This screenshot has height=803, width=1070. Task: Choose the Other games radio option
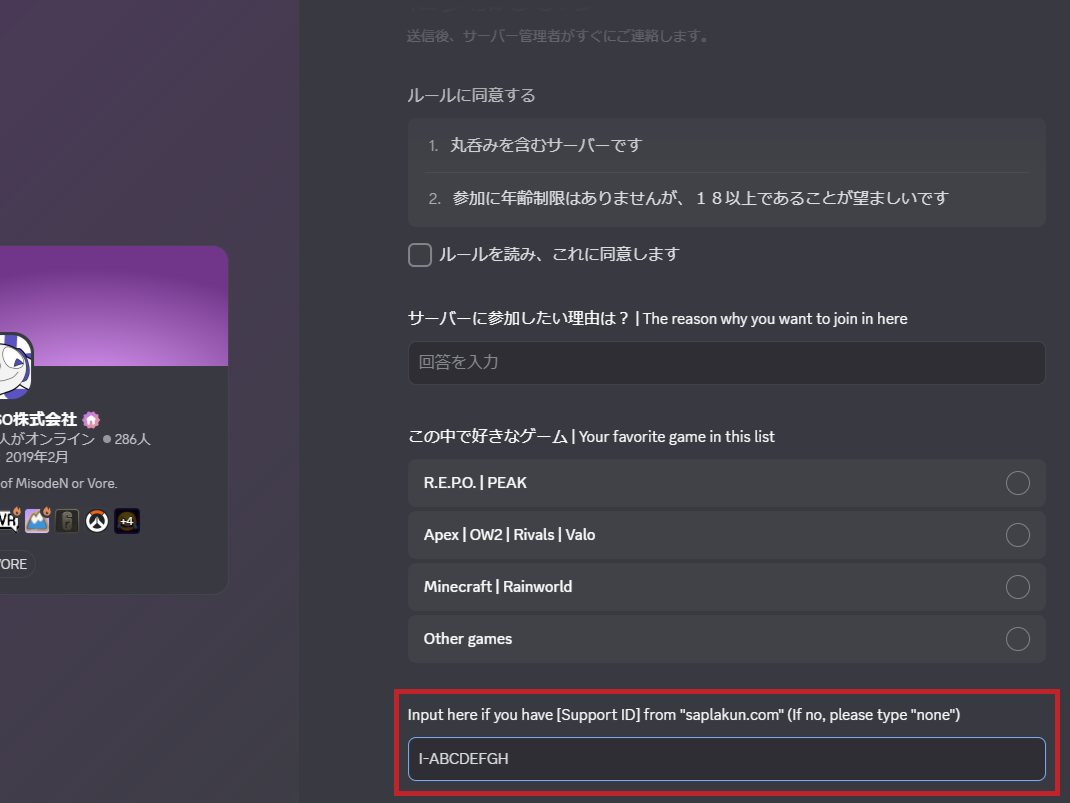[1017, 639]
